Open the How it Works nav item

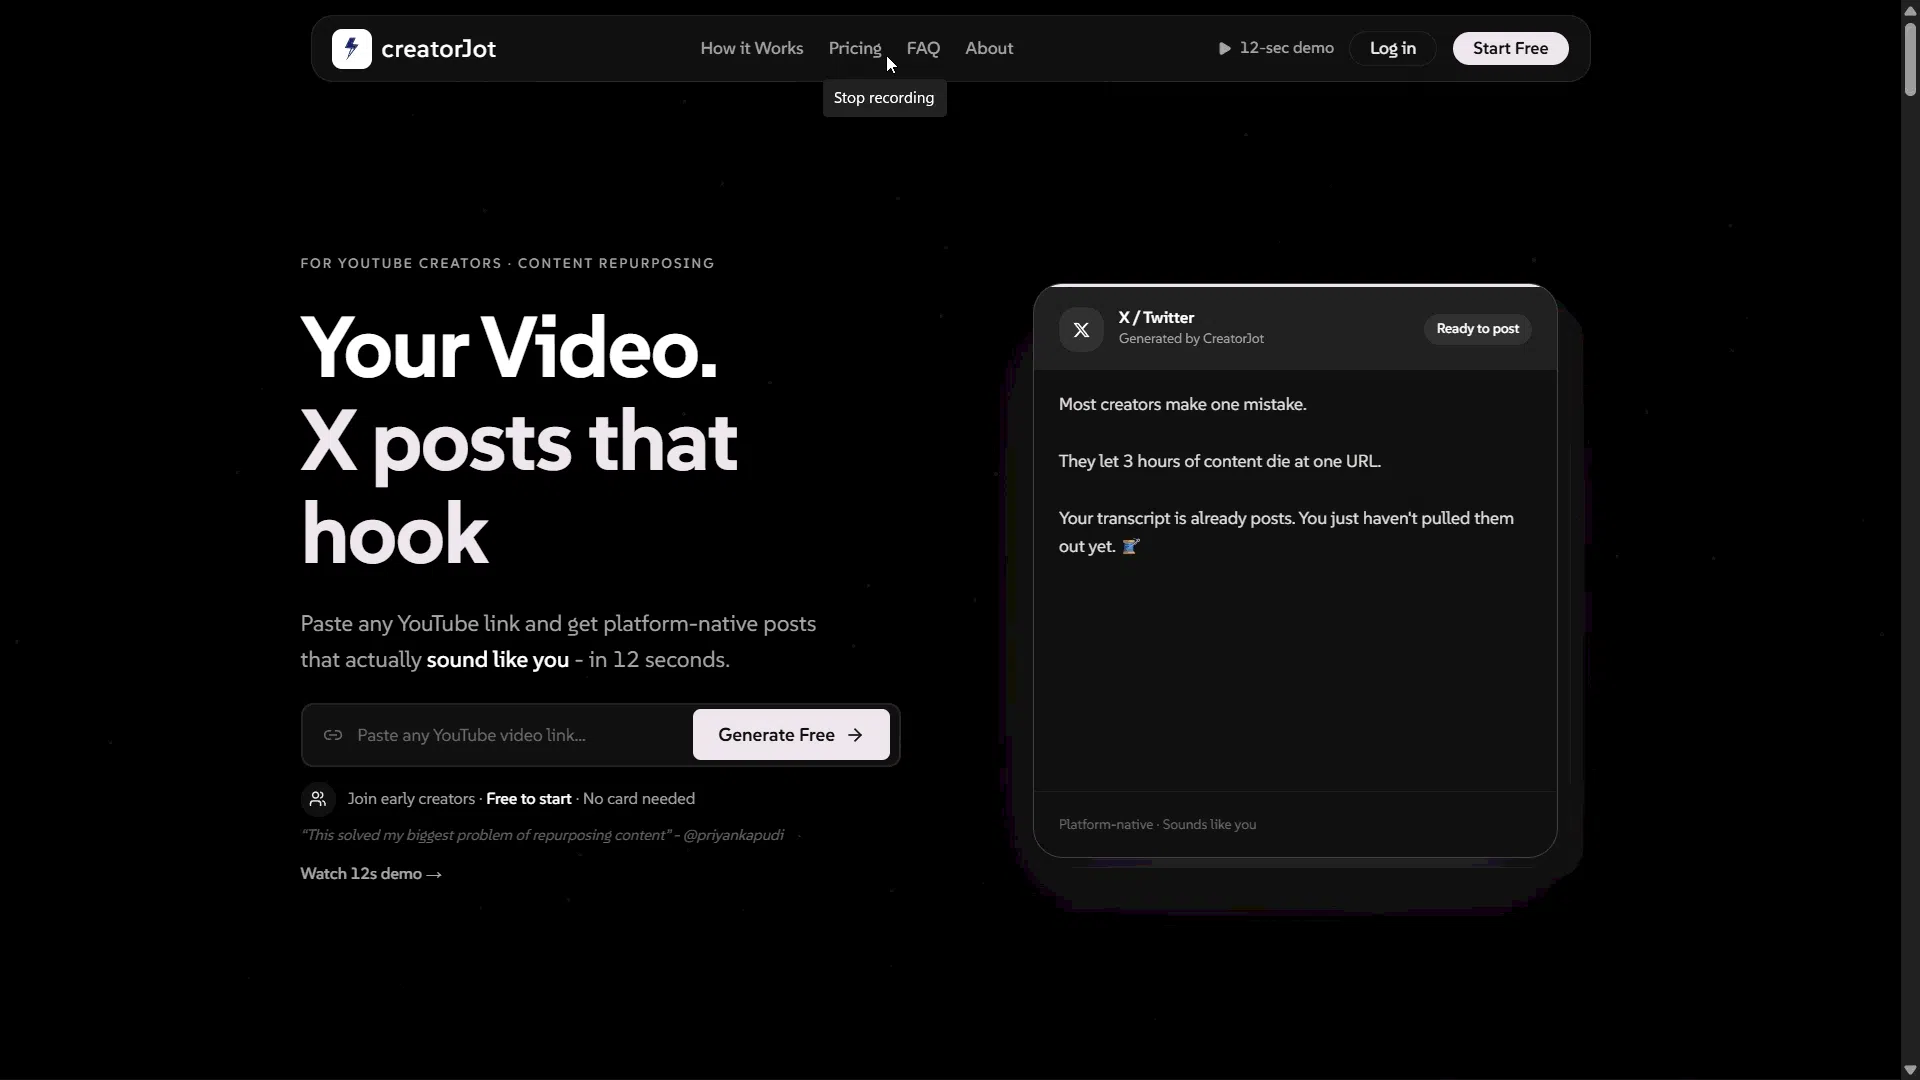point(752,48)
